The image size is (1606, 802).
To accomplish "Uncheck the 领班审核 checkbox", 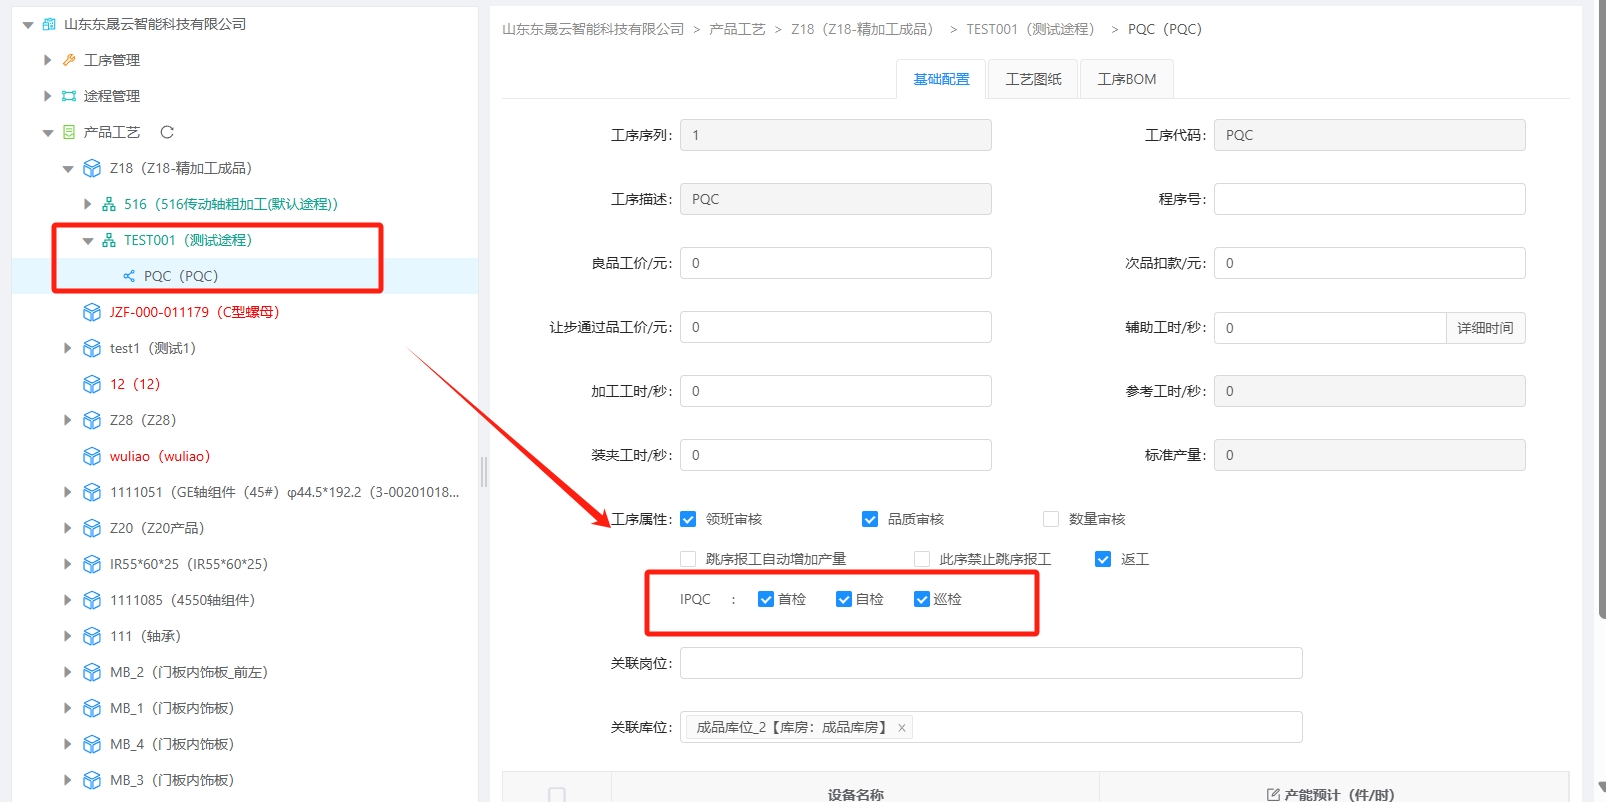I will point(688,519).
